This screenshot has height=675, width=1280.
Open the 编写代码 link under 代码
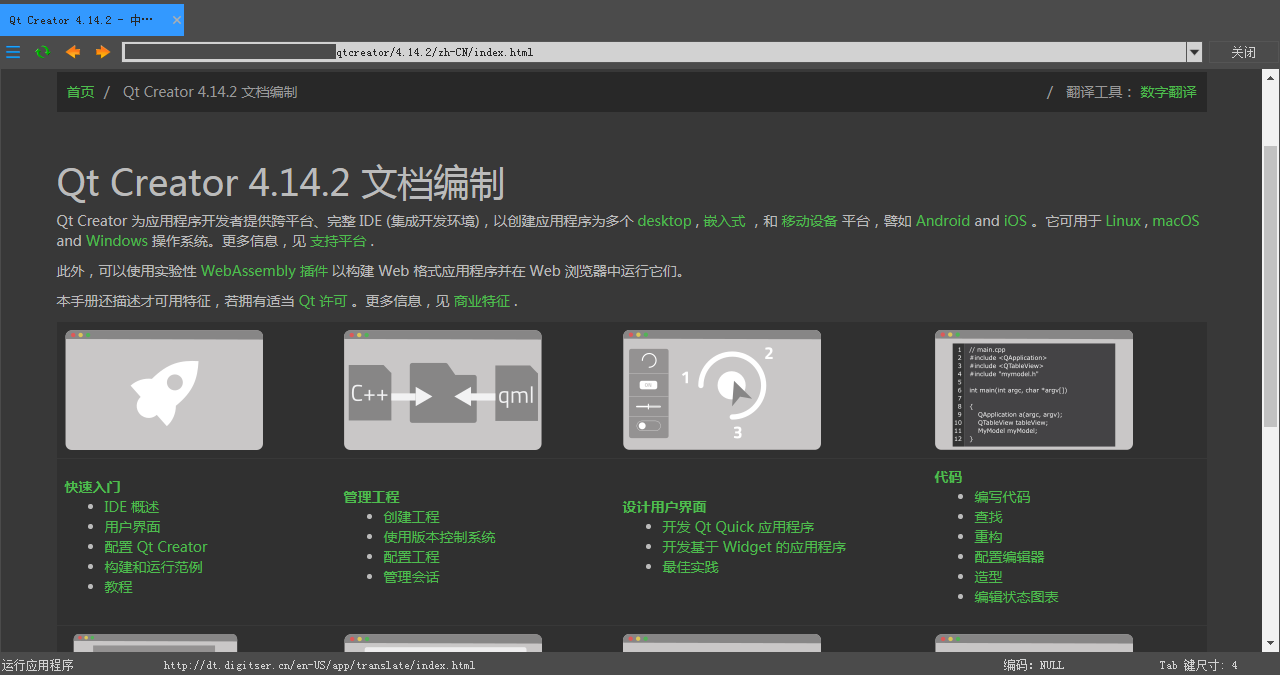tap(1002, 496)
